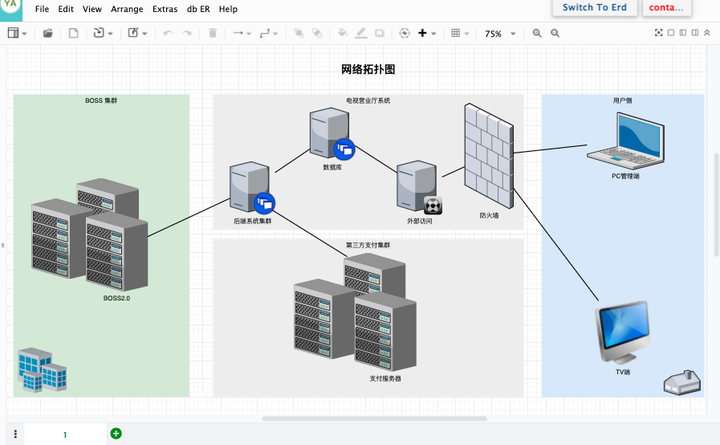Viewport: 720px width, 445px height.
Task: Expand the table insert dropdown
Action: [x=460, y=33]
